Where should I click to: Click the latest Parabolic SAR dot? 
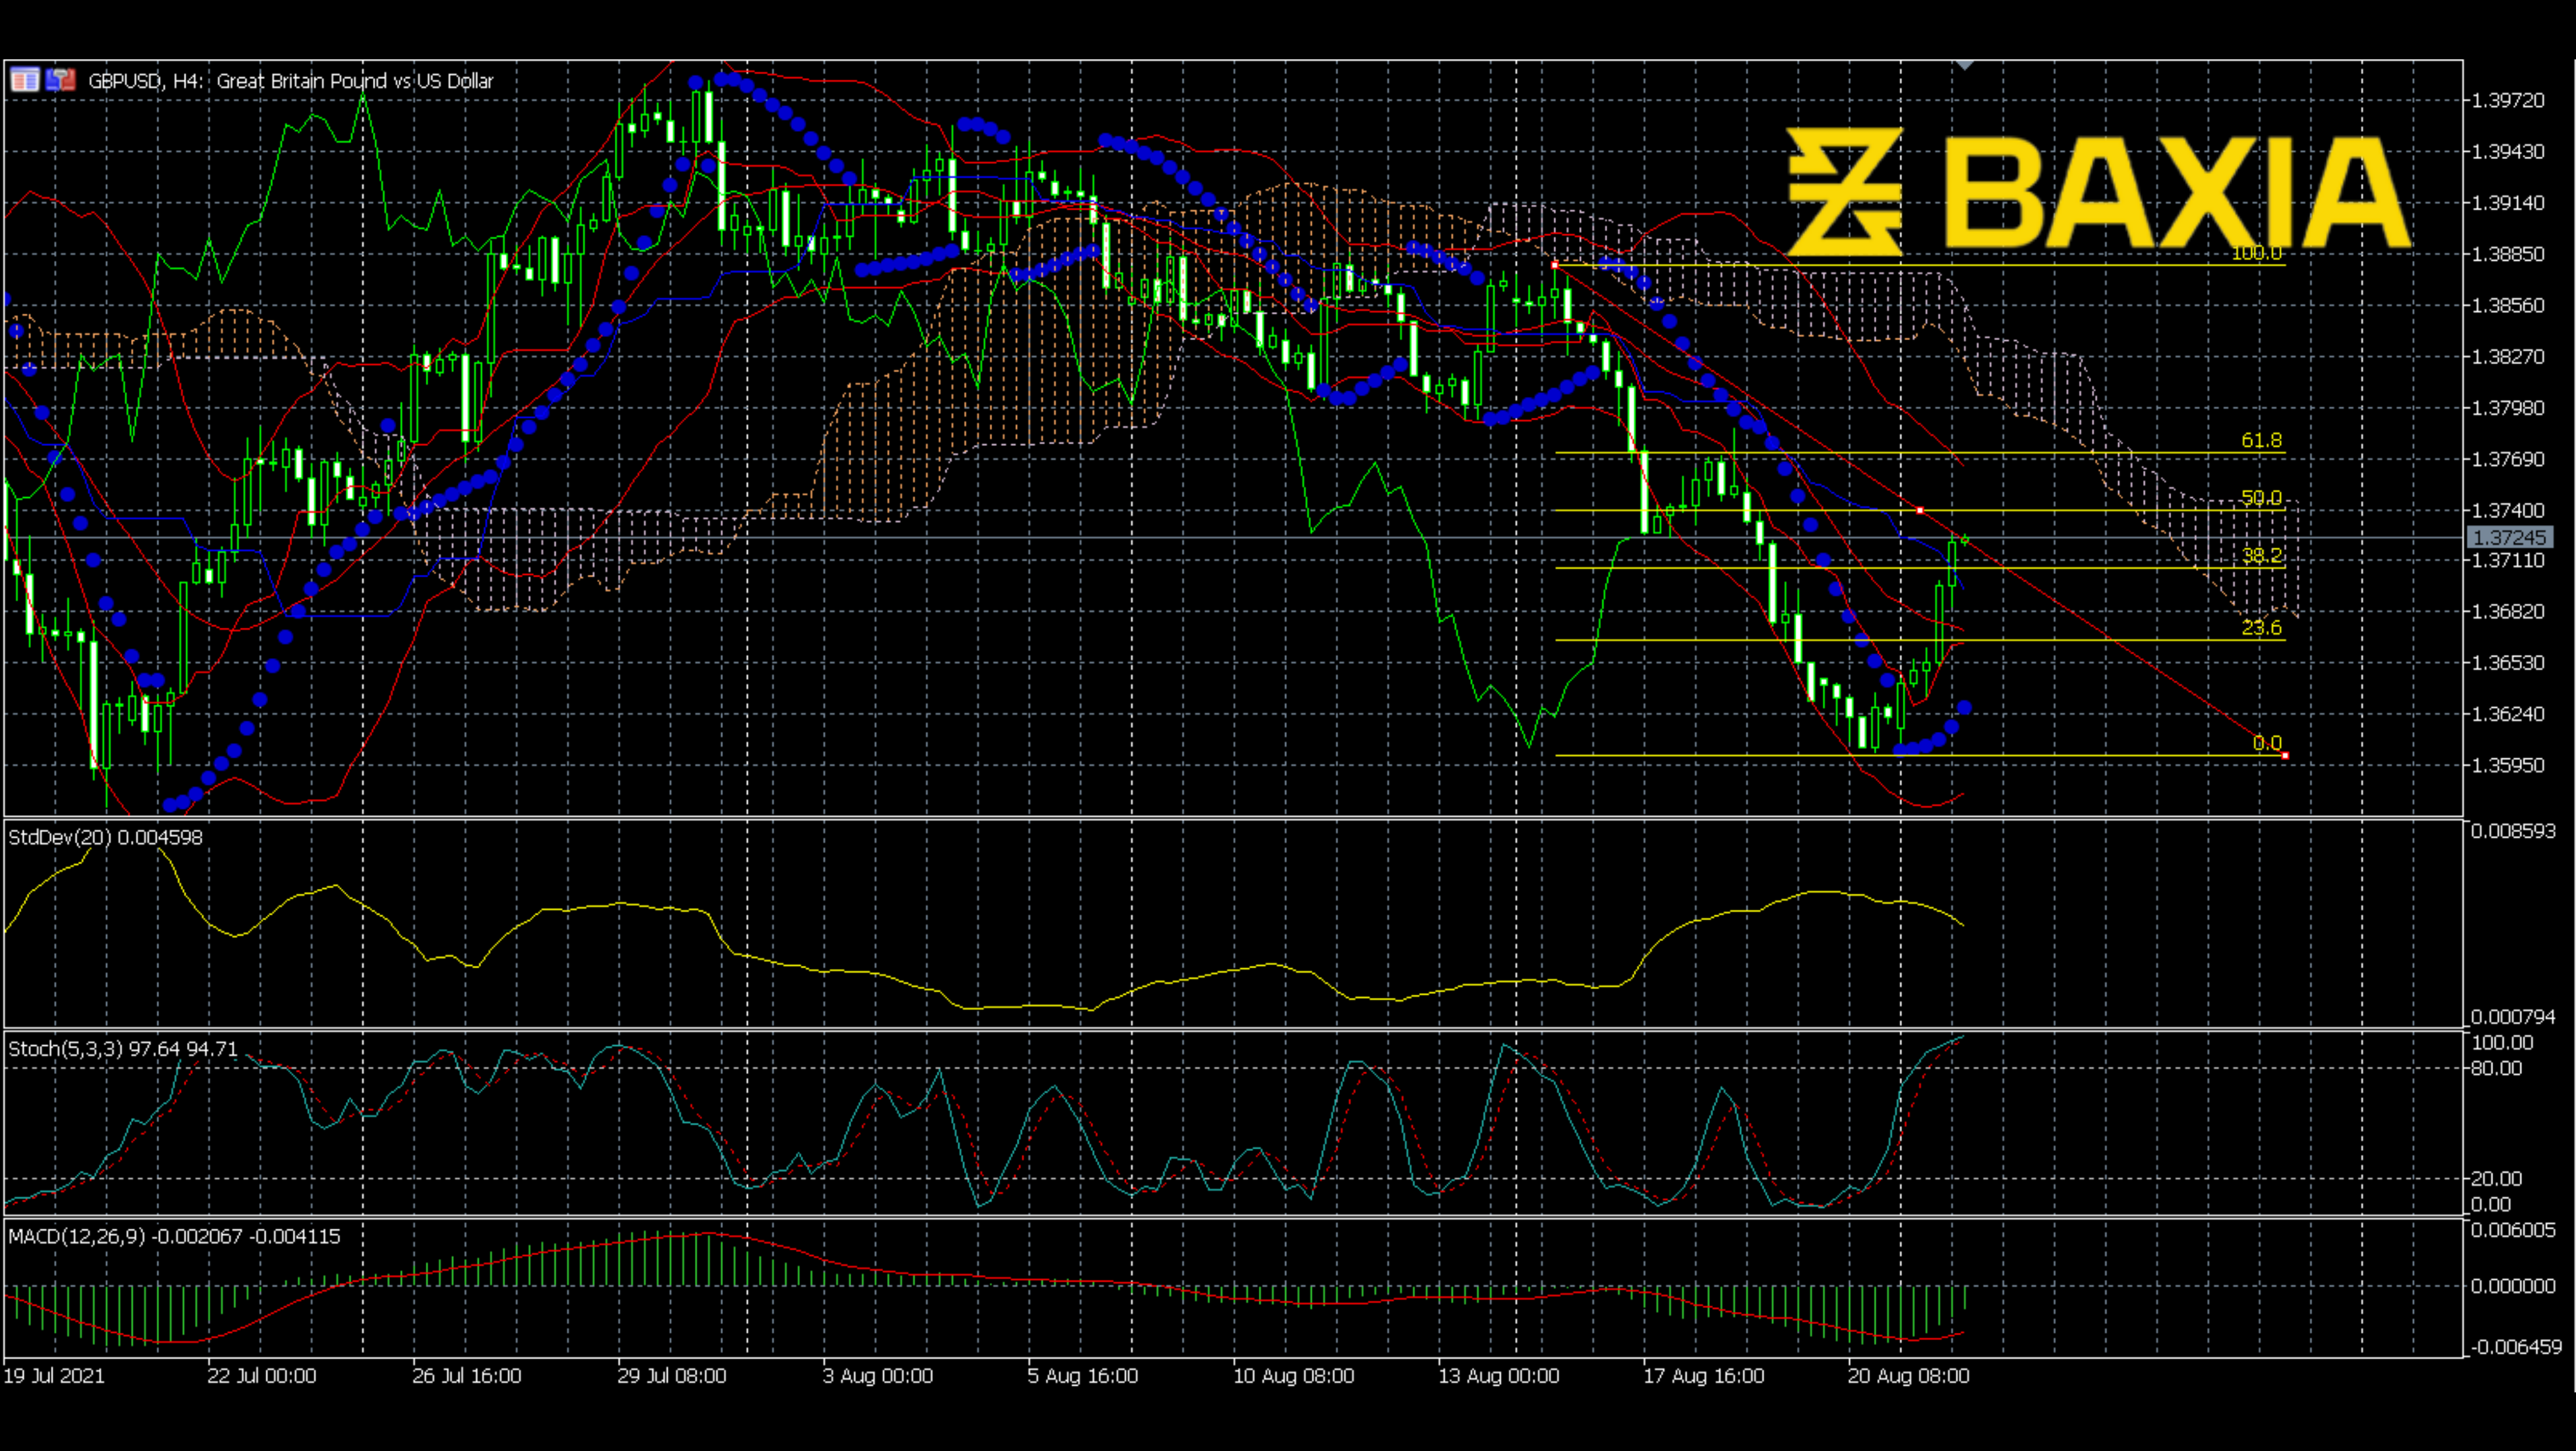point(1965,708)
